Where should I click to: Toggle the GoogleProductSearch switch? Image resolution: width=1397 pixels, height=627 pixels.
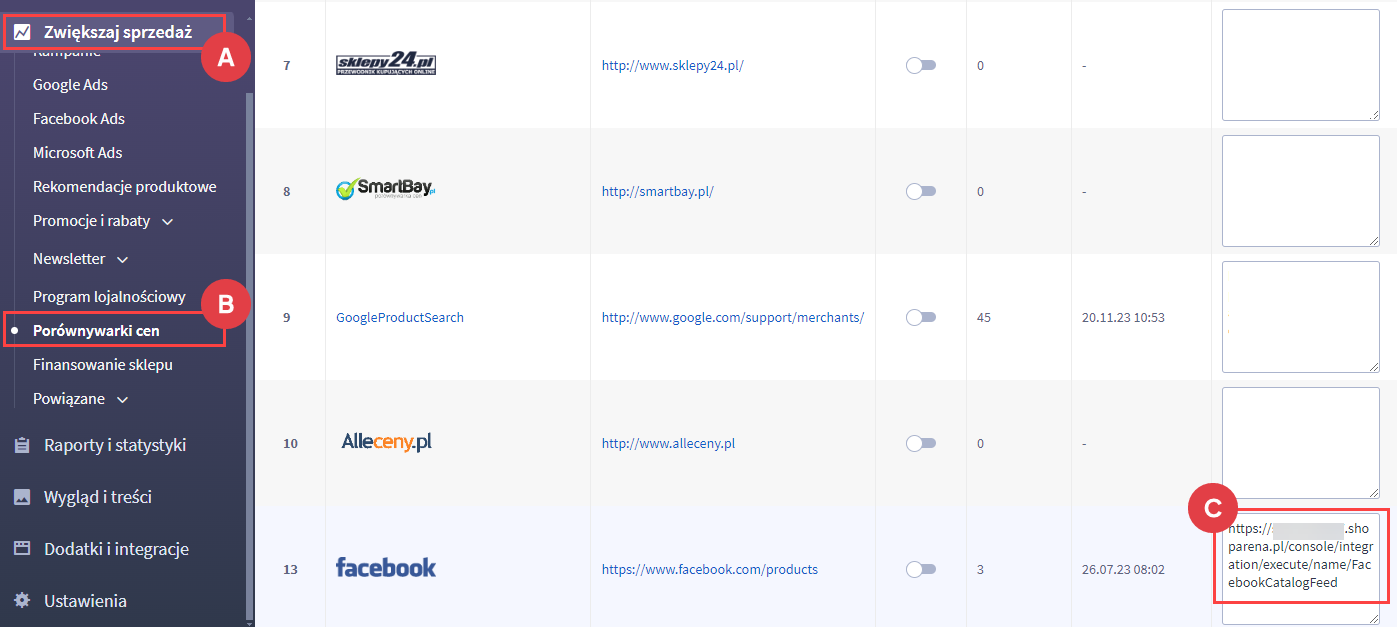920,317
